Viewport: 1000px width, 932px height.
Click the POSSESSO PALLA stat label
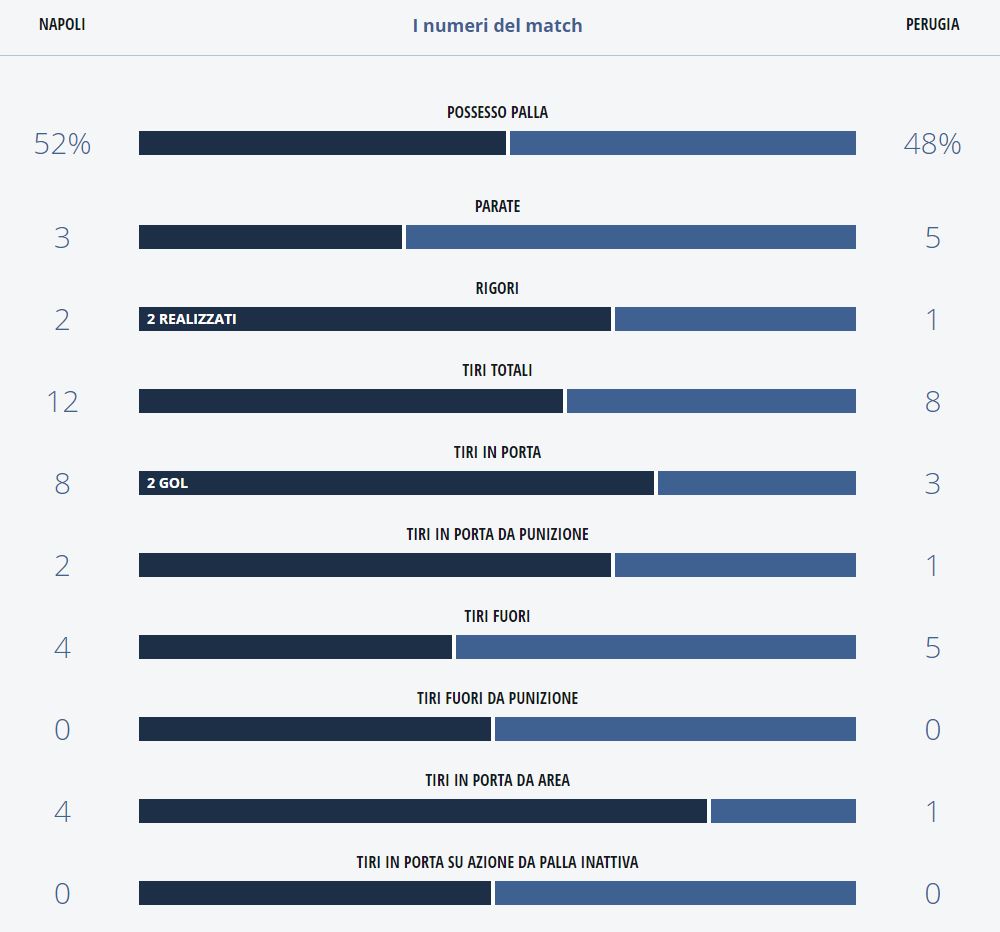point(497,113)
